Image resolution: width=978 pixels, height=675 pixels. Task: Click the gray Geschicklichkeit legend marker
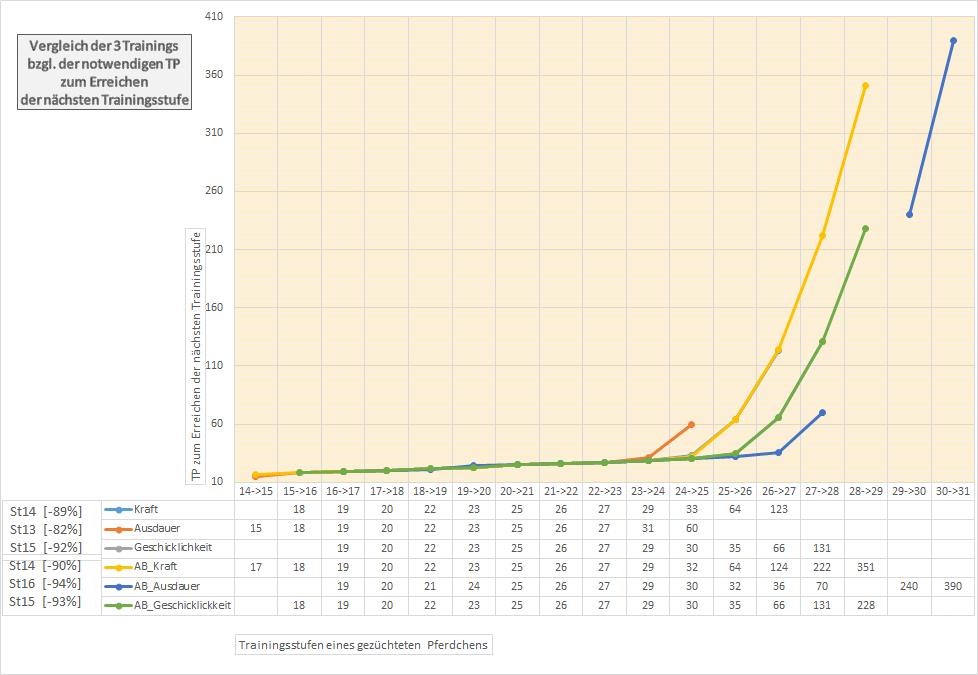point(118,548)
